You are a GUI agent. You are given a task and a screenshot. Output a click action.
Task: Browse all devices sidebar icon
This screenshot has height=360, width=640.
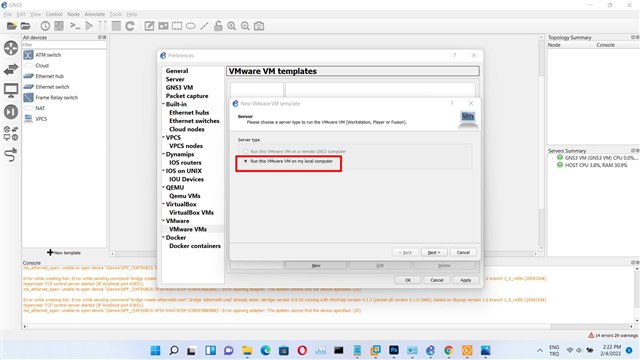pyautogui.click(x=11, y=133)
